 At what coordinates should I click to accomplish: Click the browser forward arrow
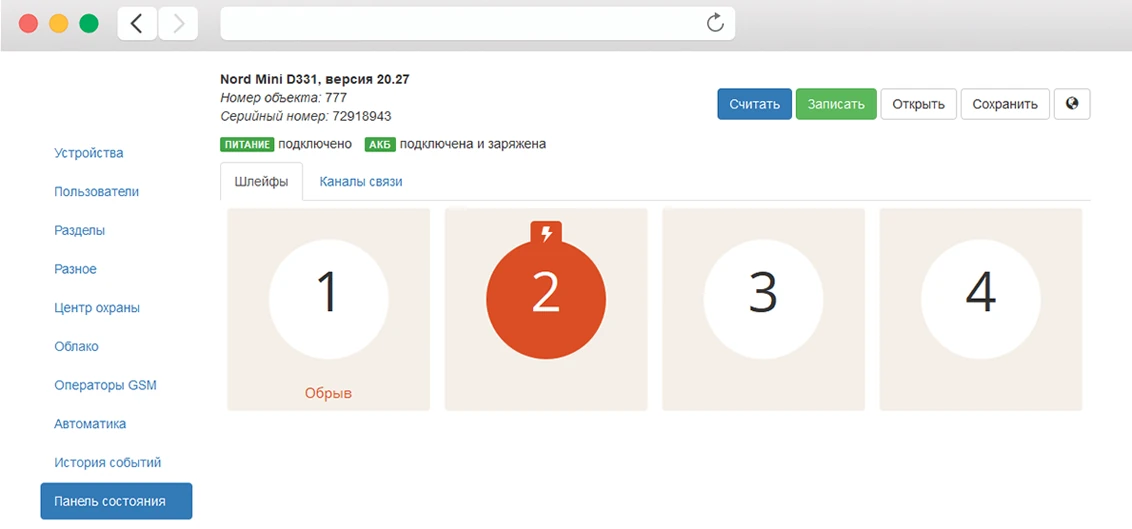point(178,24)
